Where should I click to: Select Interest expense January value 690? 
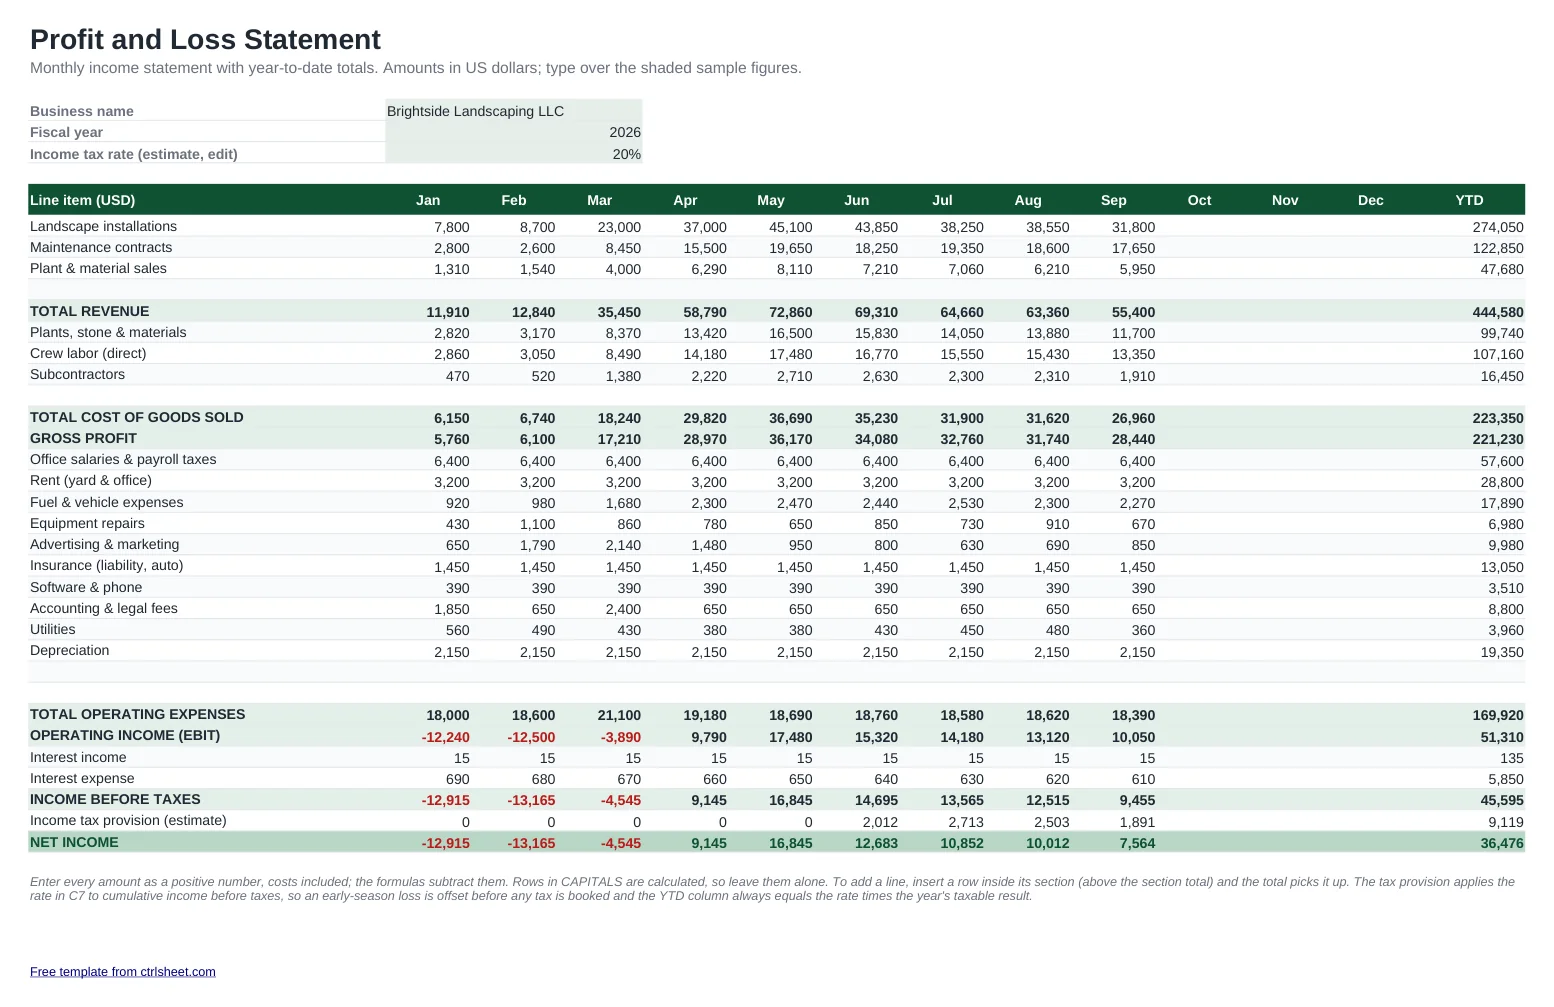[x=457, y=779]
